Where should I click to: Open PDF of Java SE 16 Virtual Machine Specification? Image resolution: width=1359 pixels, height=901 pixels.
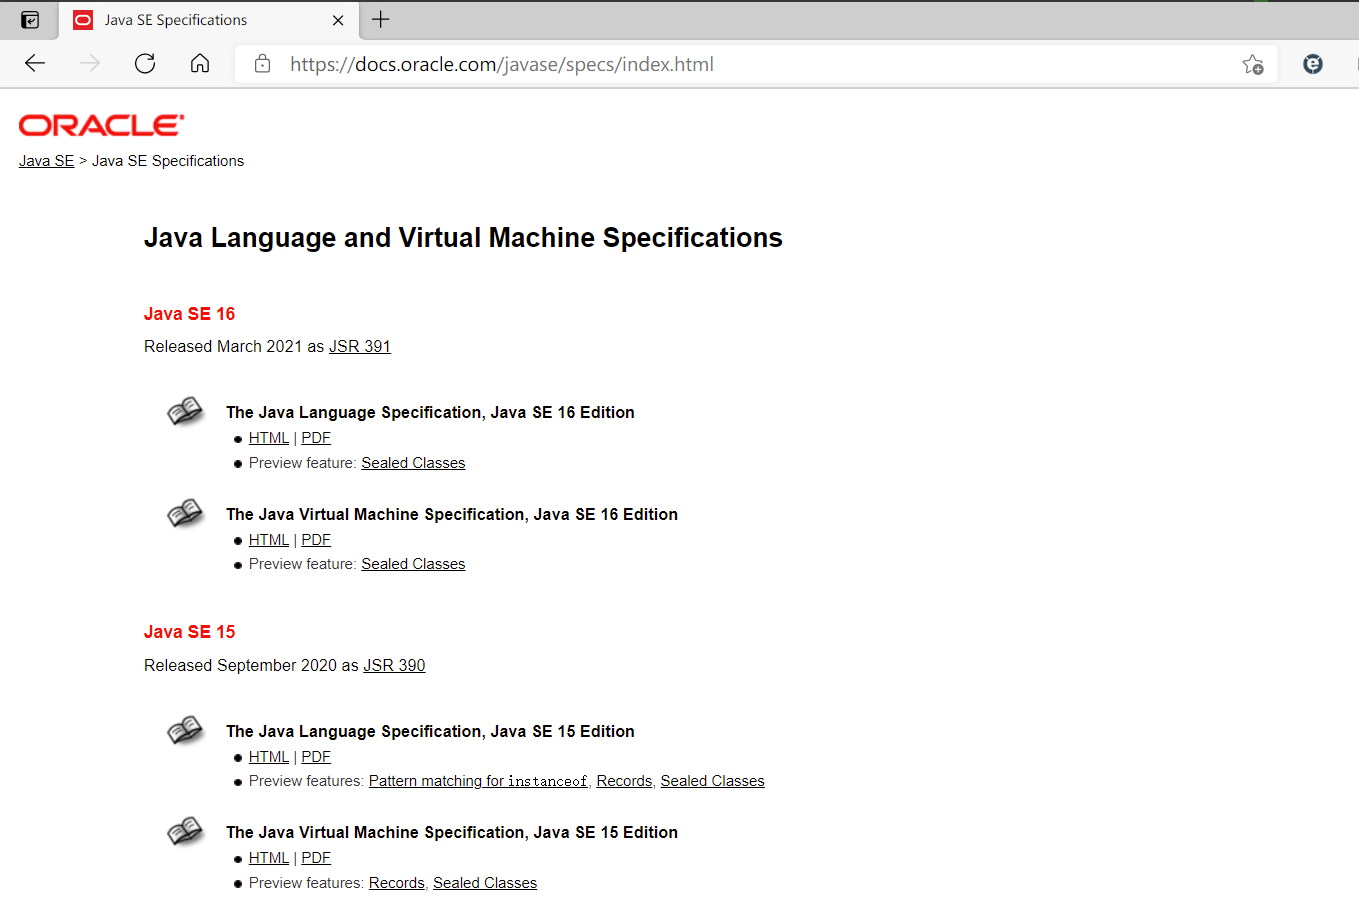pos(316,540)
